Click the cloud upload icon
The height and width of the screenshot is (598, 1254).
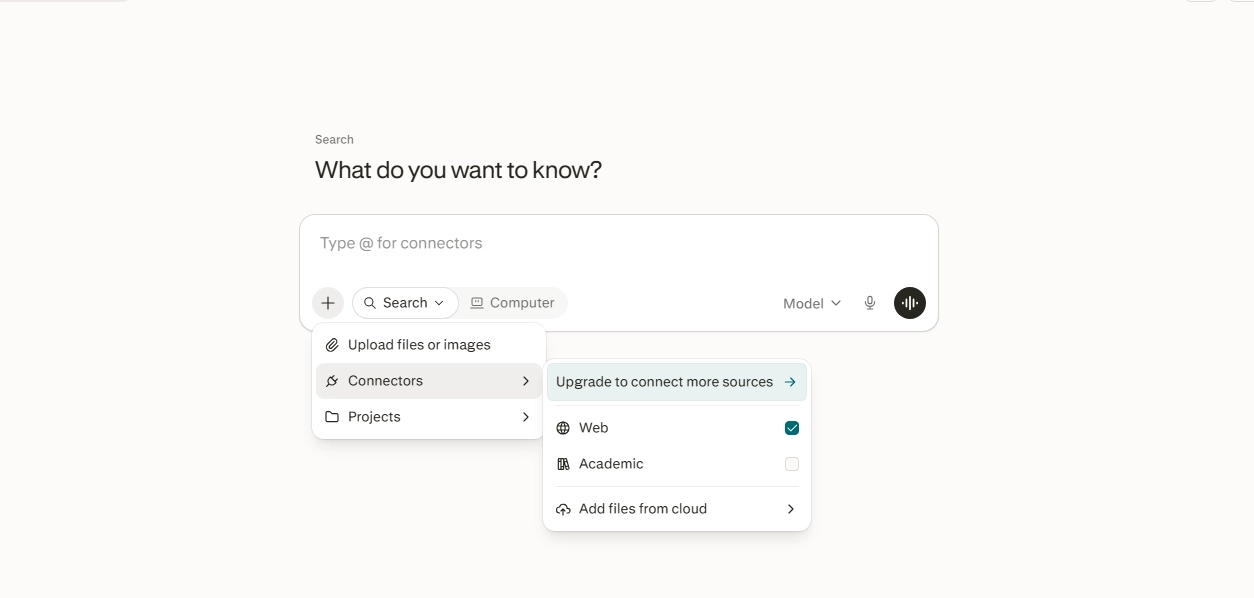tap(563, 509)
